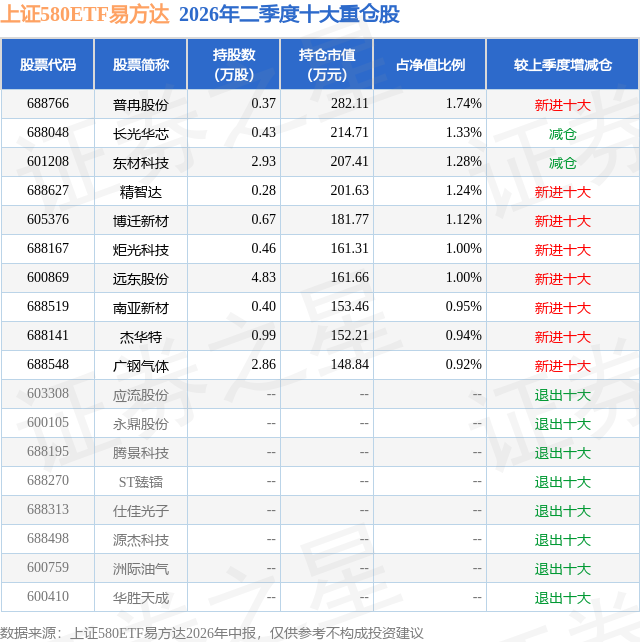Image resolution: width=640 pixels, height=642 pixels.
Task: Click 新进十大 label in 南亚新材 row
Action: click(563, 308)
